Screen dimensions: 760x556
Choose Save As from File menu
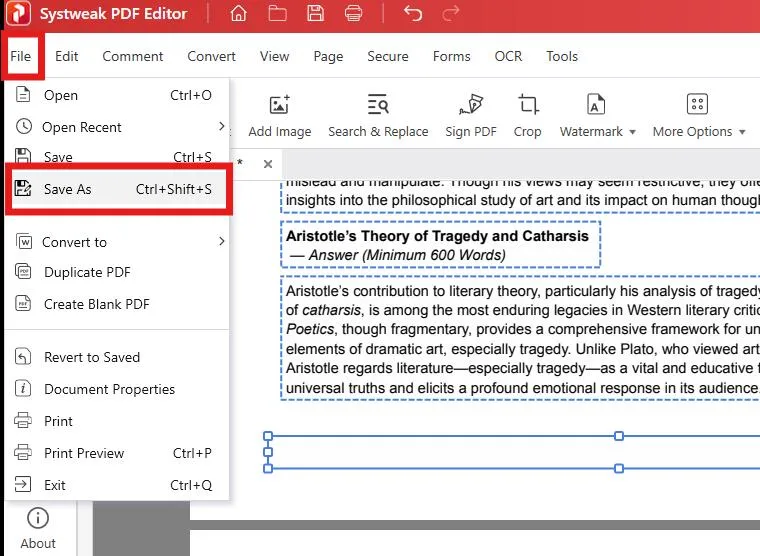tap(117, 189)
